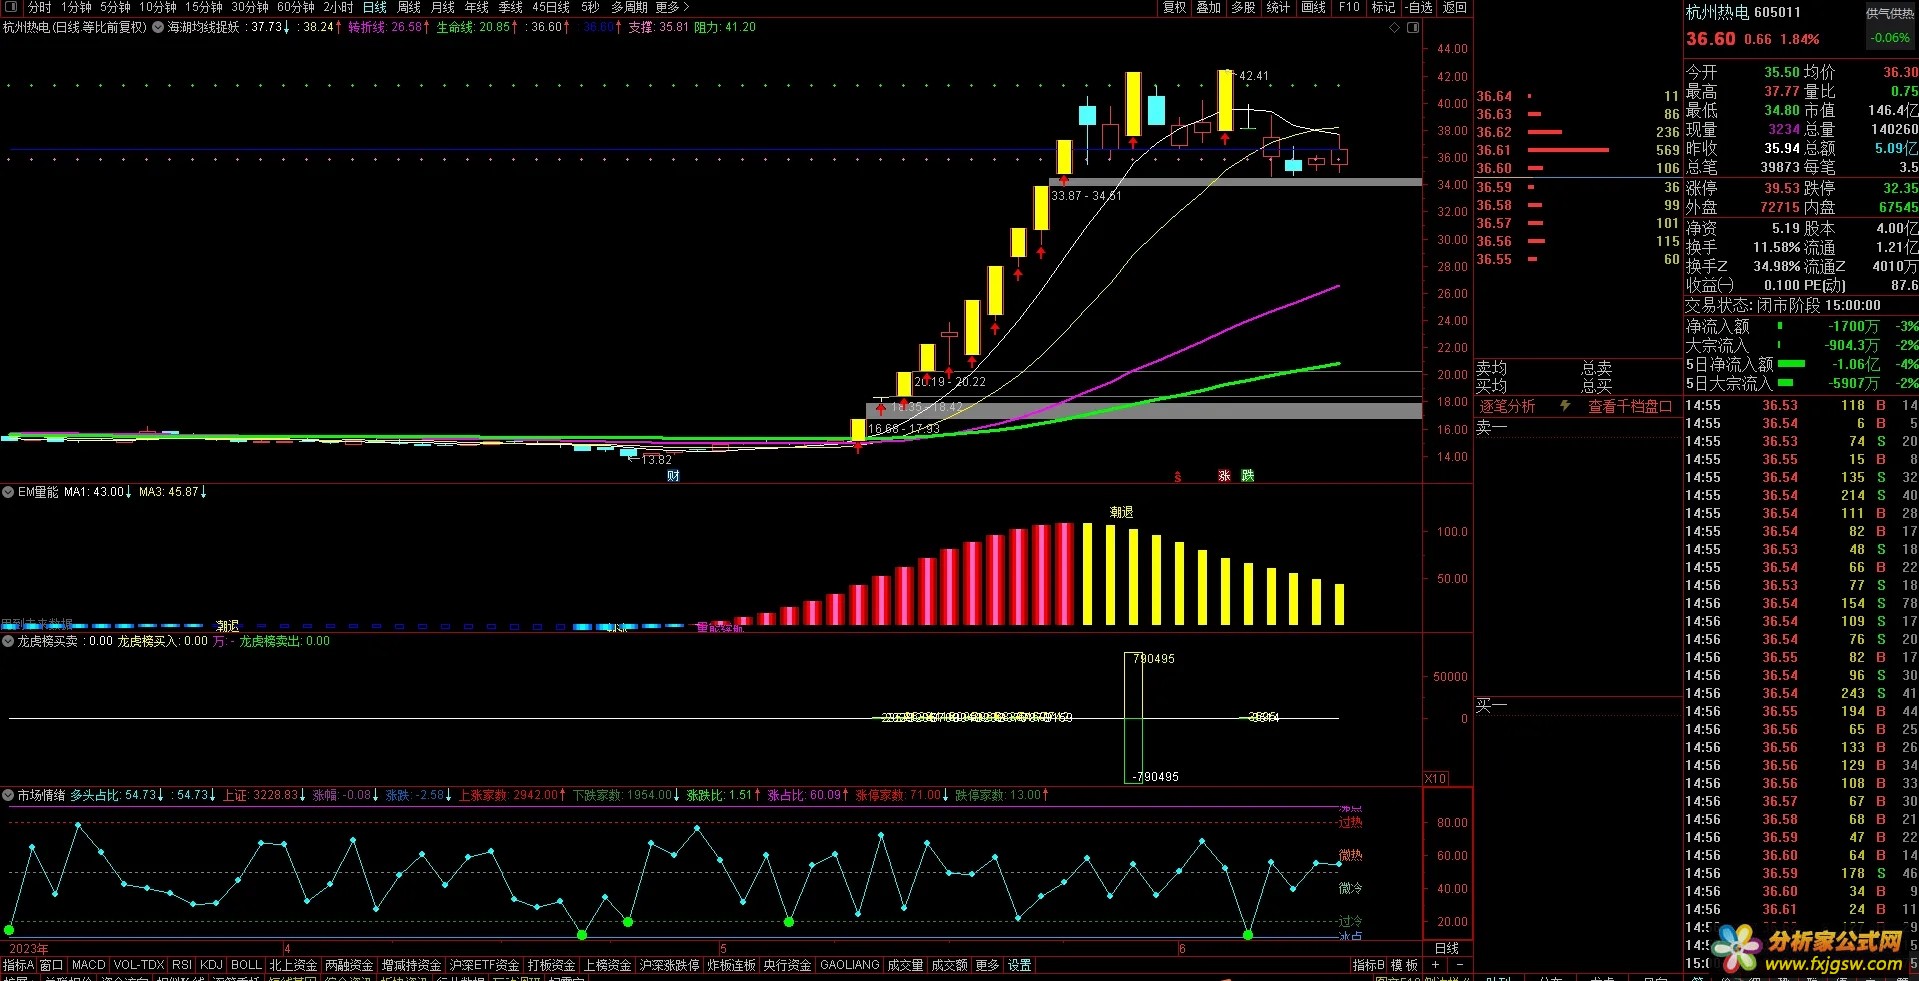
Task: Select the RSI indicator tab
Action: point(182,965)
